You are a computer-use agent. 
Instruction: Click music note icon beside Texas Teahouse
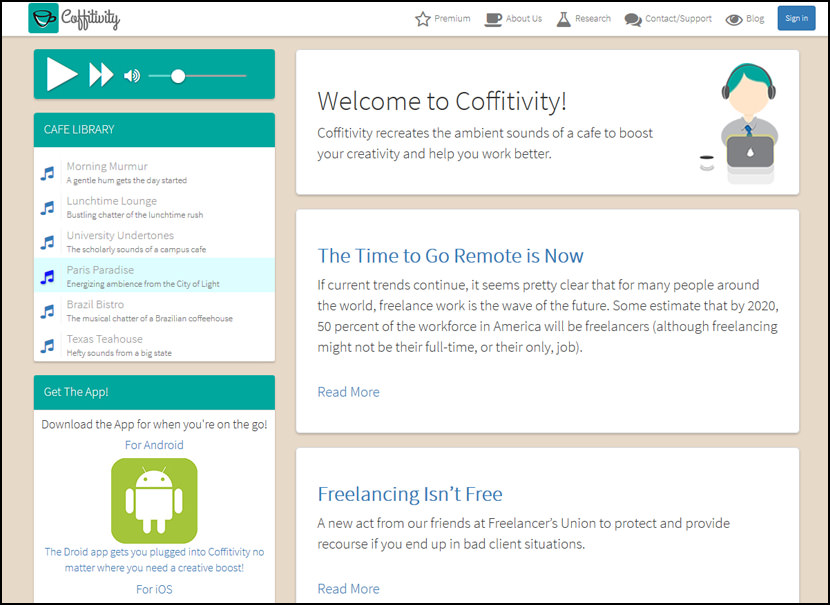pyautogui.click(x=48, y=346)
